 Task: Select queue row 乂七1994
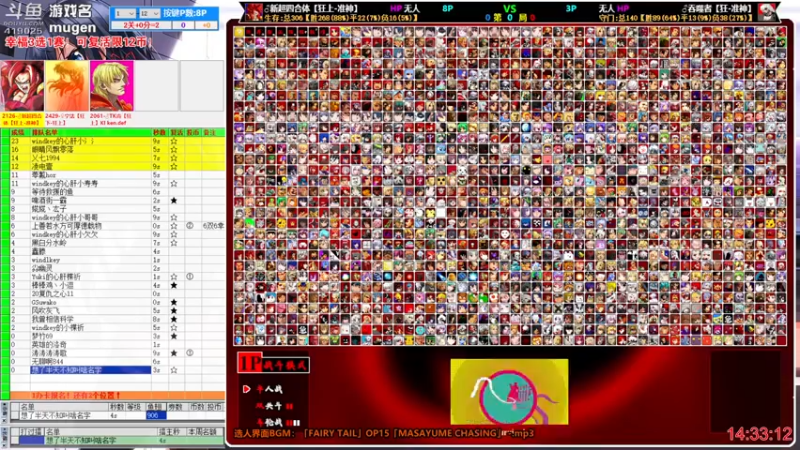click(x=117, y=158)
